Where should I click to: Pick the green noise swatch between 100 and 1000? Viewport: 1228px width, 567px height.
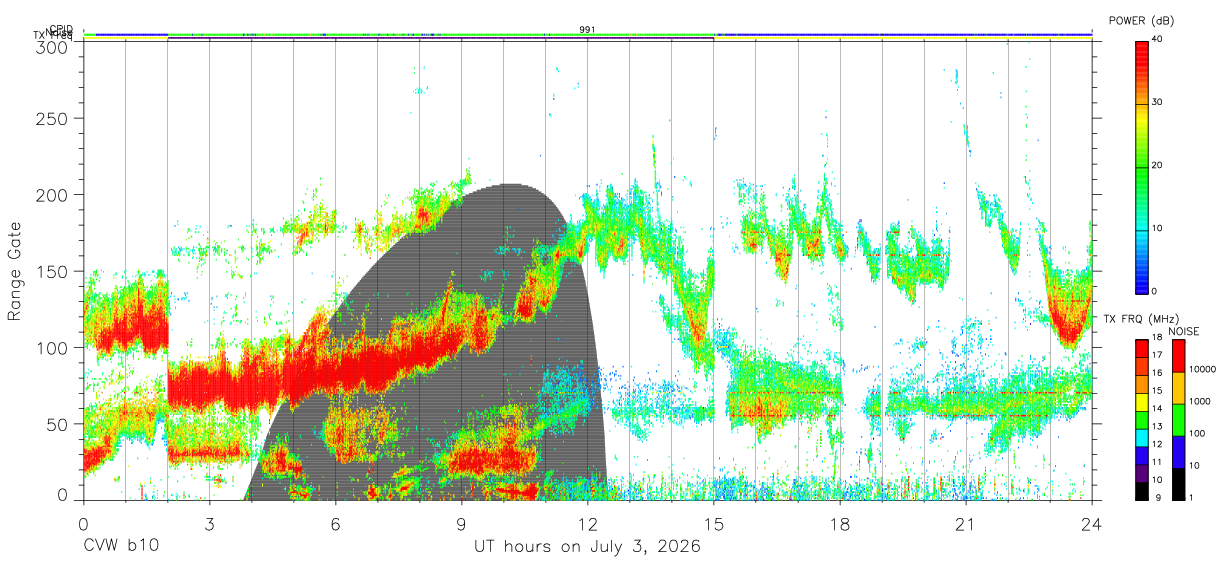click(1179, 419)
